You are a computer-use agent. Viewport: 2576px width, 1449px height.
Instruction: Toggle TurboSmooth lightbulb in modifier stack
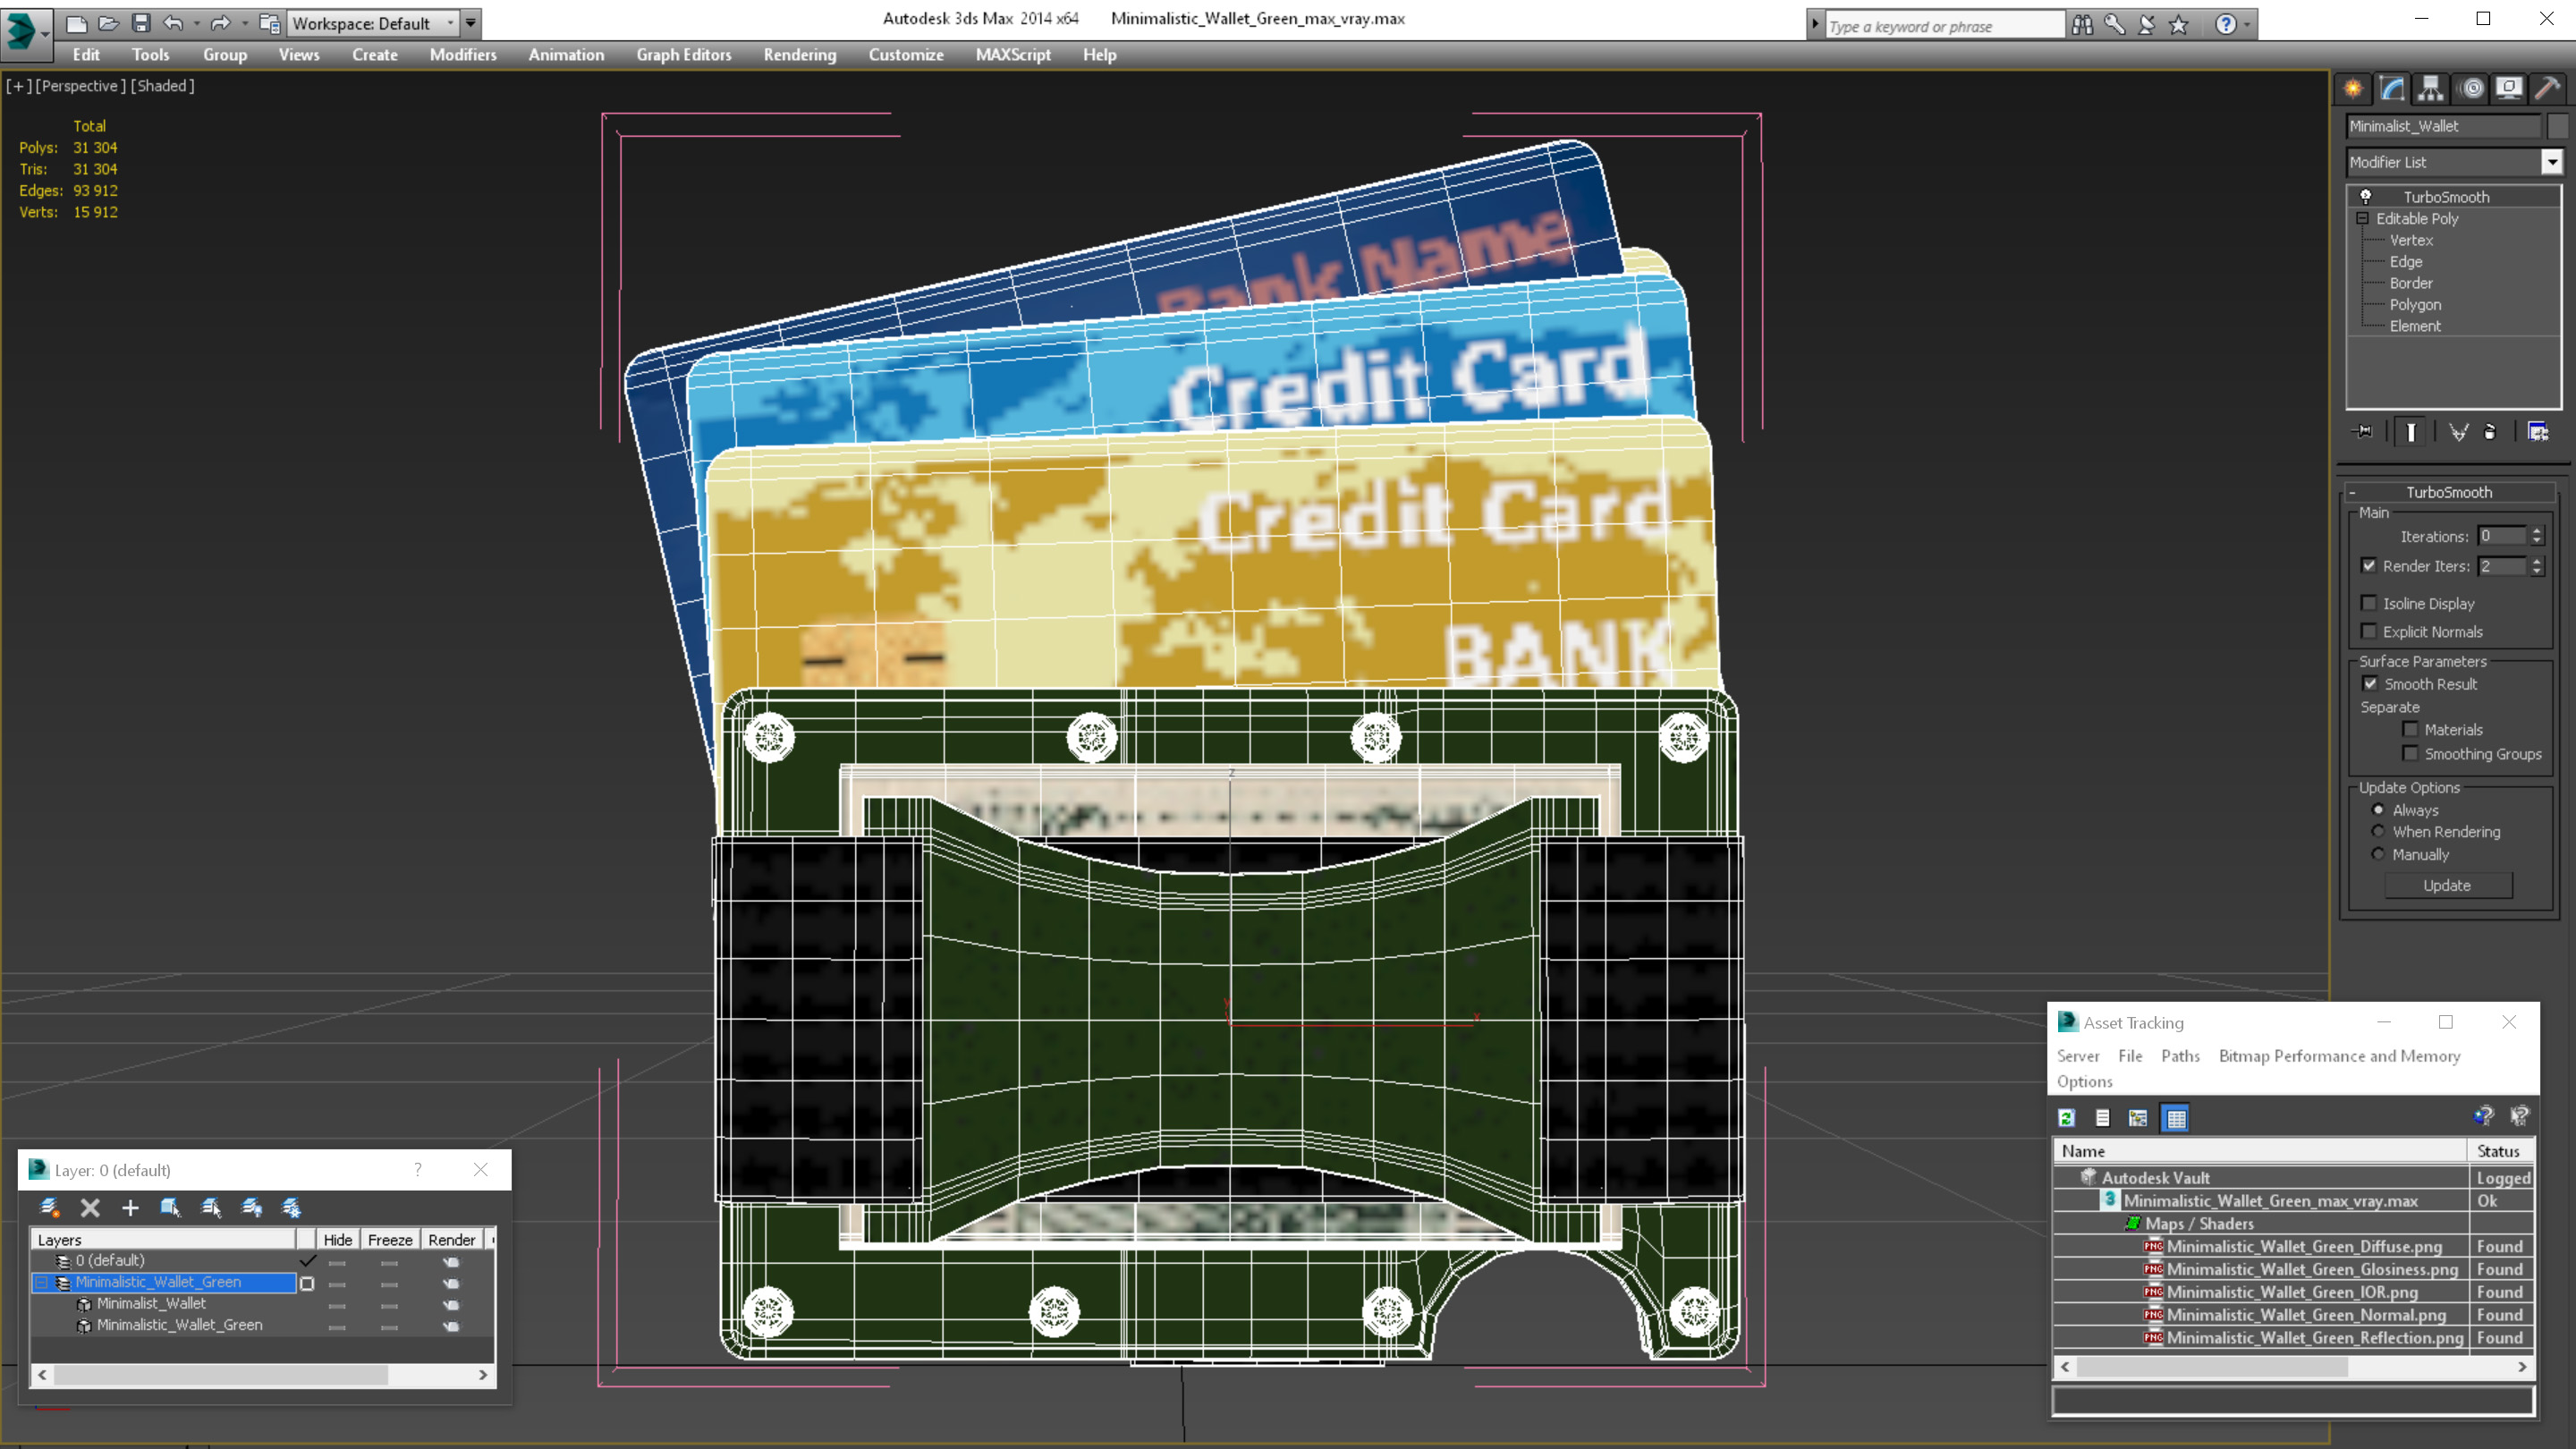coord(2366,196)
